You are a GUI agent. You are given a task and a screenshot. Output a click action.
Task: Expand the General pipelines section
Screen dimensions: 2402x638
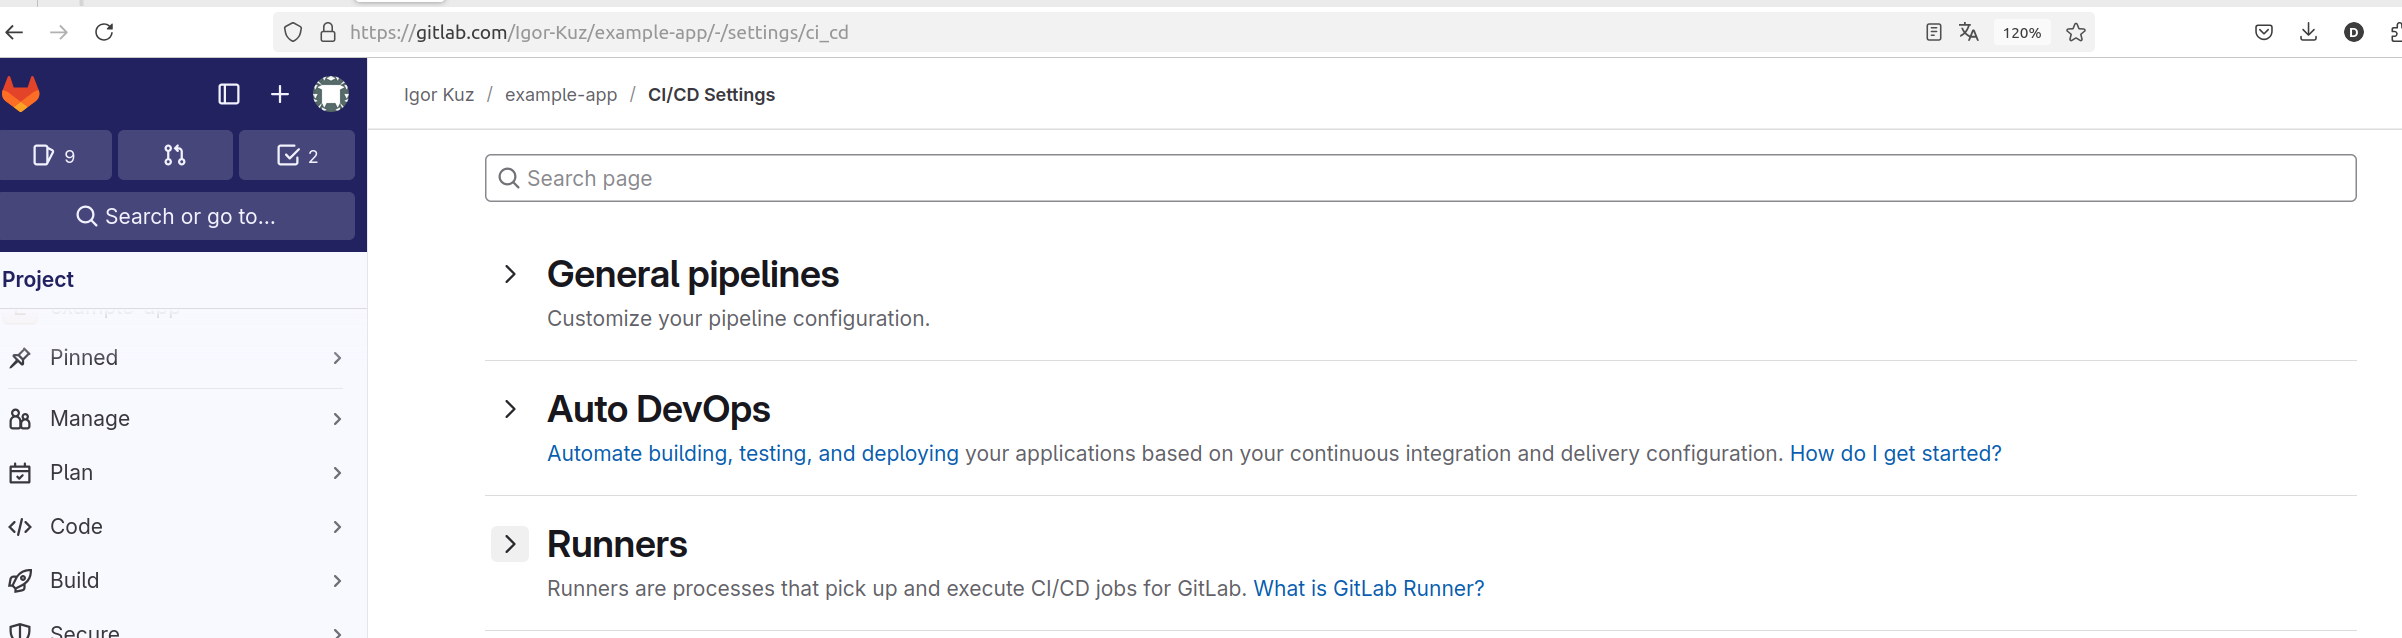pyautogui.click(x=510, y=274)
